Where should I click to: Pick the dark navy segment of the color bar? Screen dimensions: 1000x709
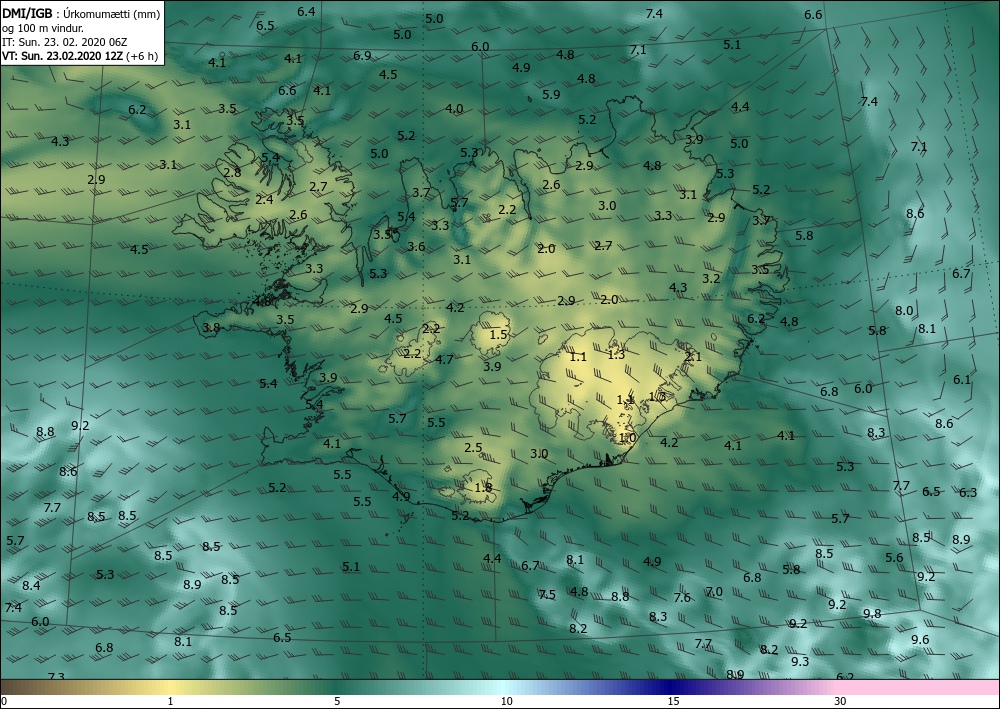tap(670, 687)
